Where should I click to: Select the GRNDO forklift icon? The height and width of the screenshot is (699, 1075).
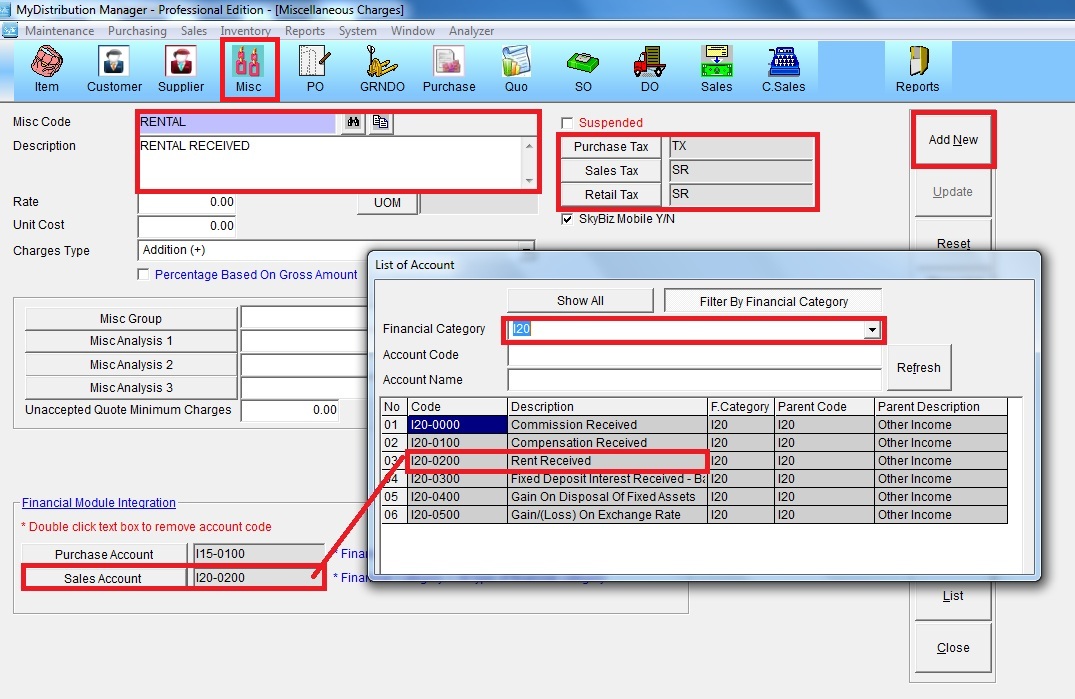tap(382, 68)
